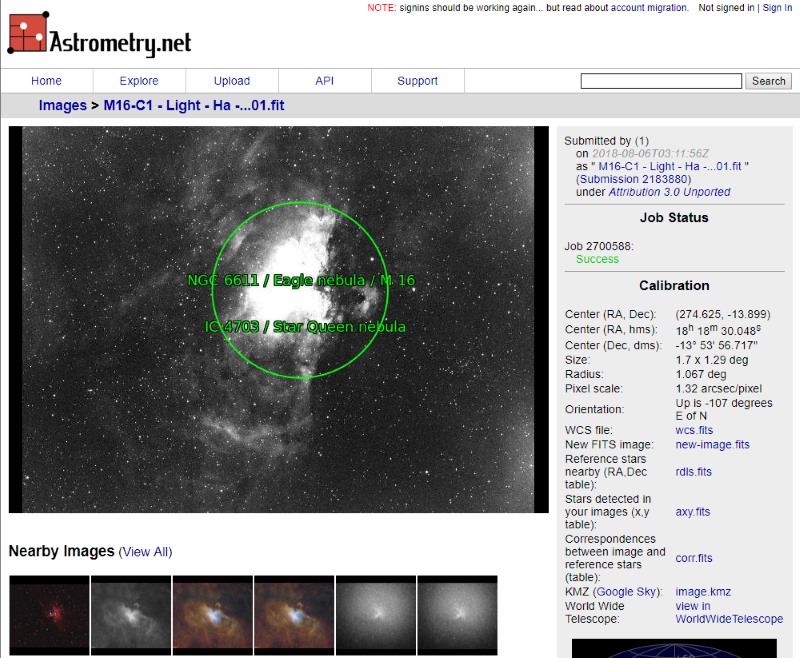The height and width of the screenshot is (658, 800).
Task: Open the red nebula nearby thumbnail
Action: tap(49, 616)
